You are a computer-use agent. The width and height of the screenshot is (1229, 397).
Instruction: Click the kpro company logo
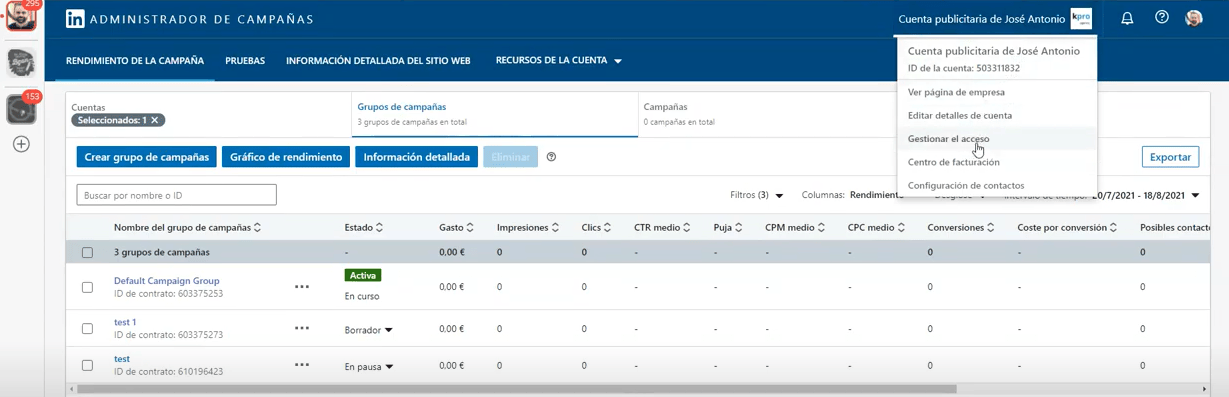[1081, 19]
